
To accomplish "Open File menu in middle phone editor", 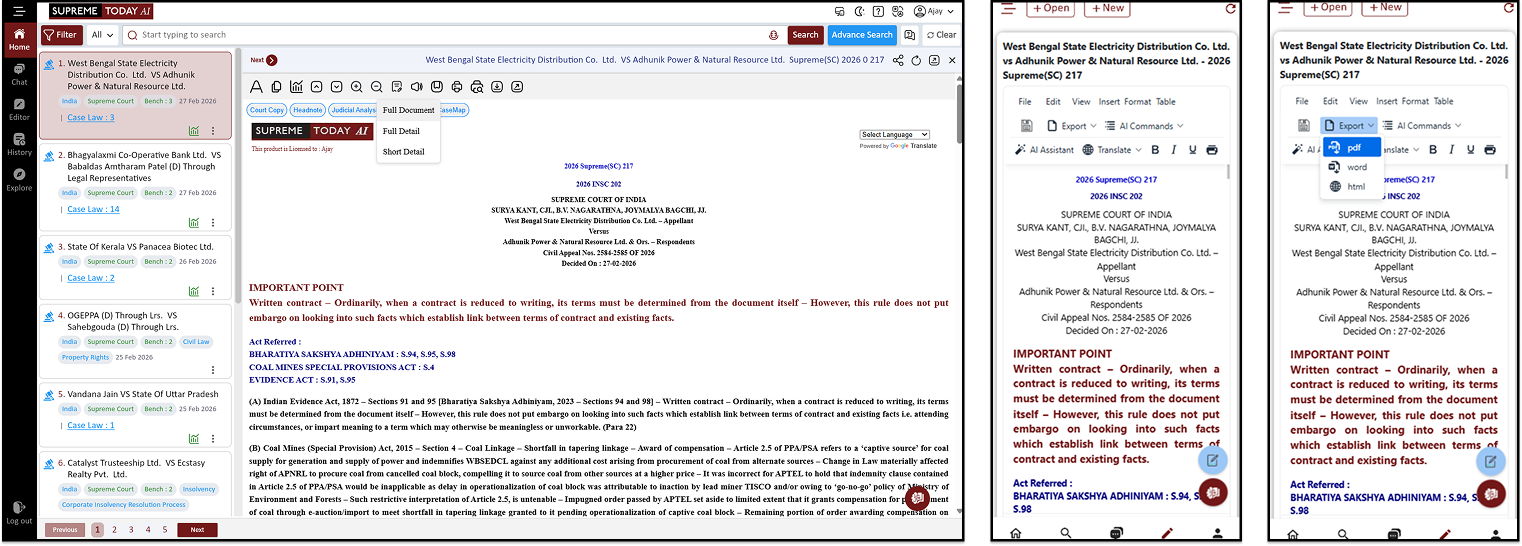I will [x=1025, y=102].
